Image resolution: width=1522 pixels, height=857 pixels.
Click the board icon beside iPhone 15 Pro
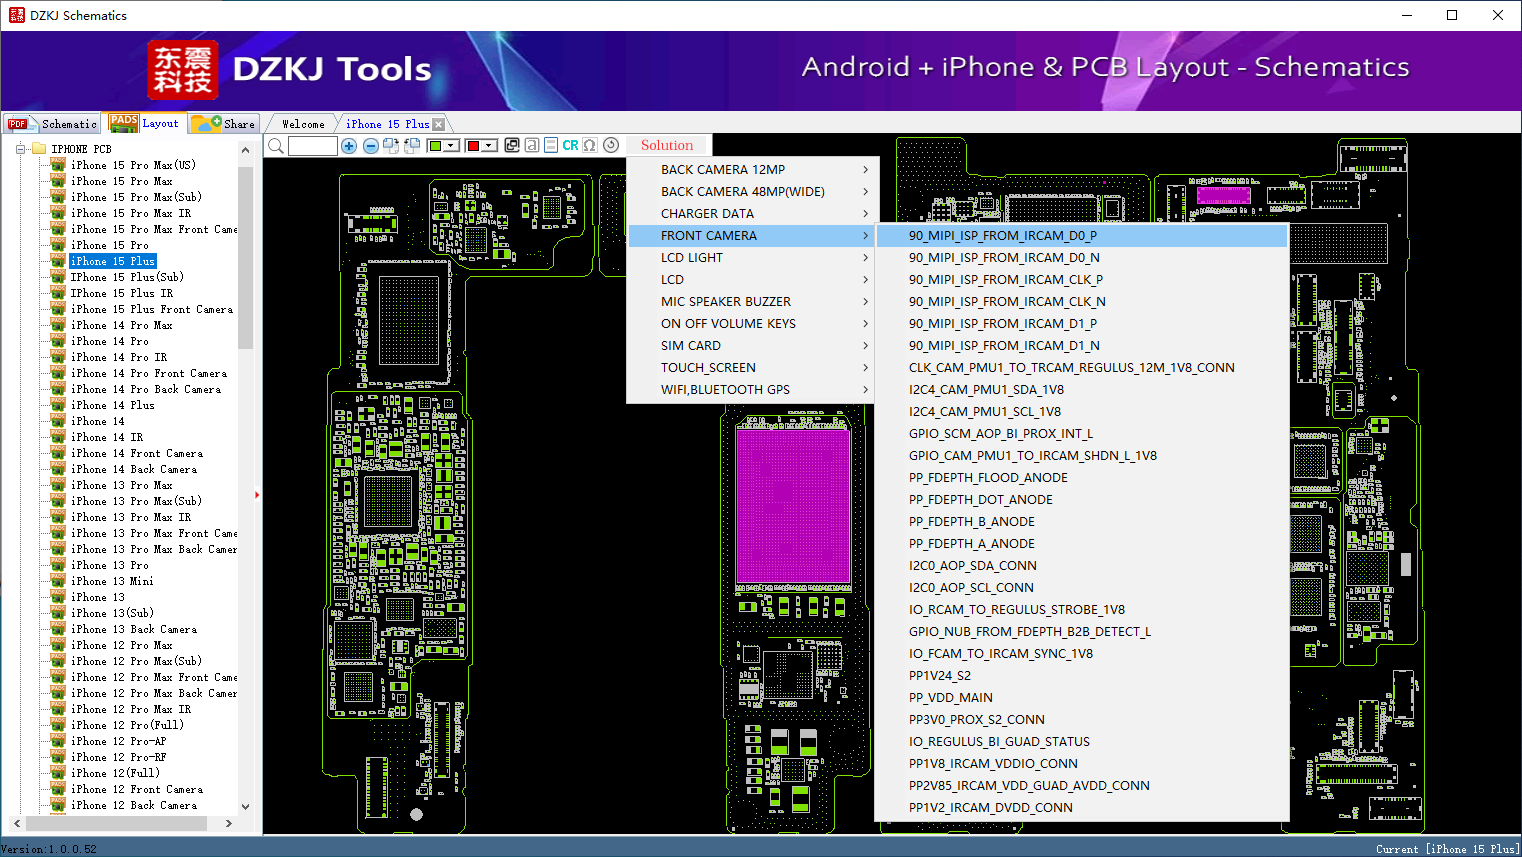[x=58, y=245]
